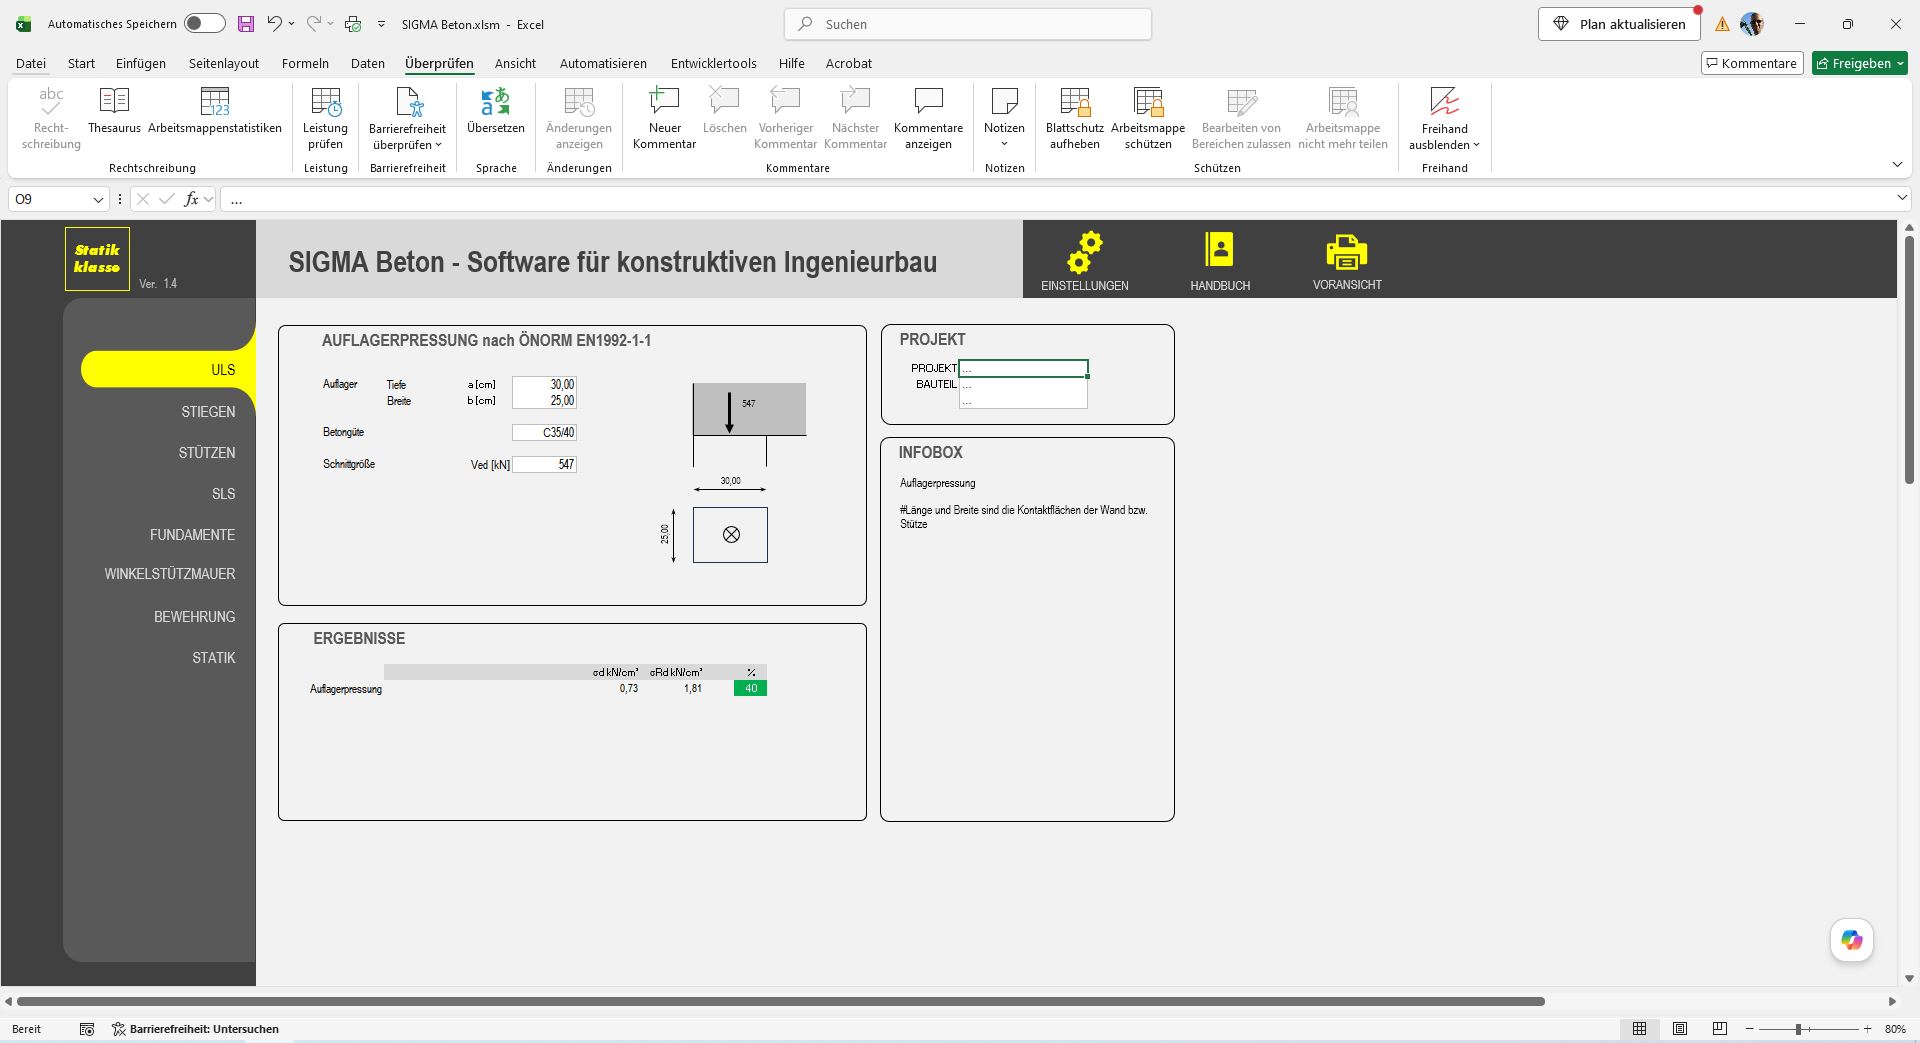Show Arbeitsmappenstatistiken
Screen dimensions: 1920x1043
click(215, 110)
